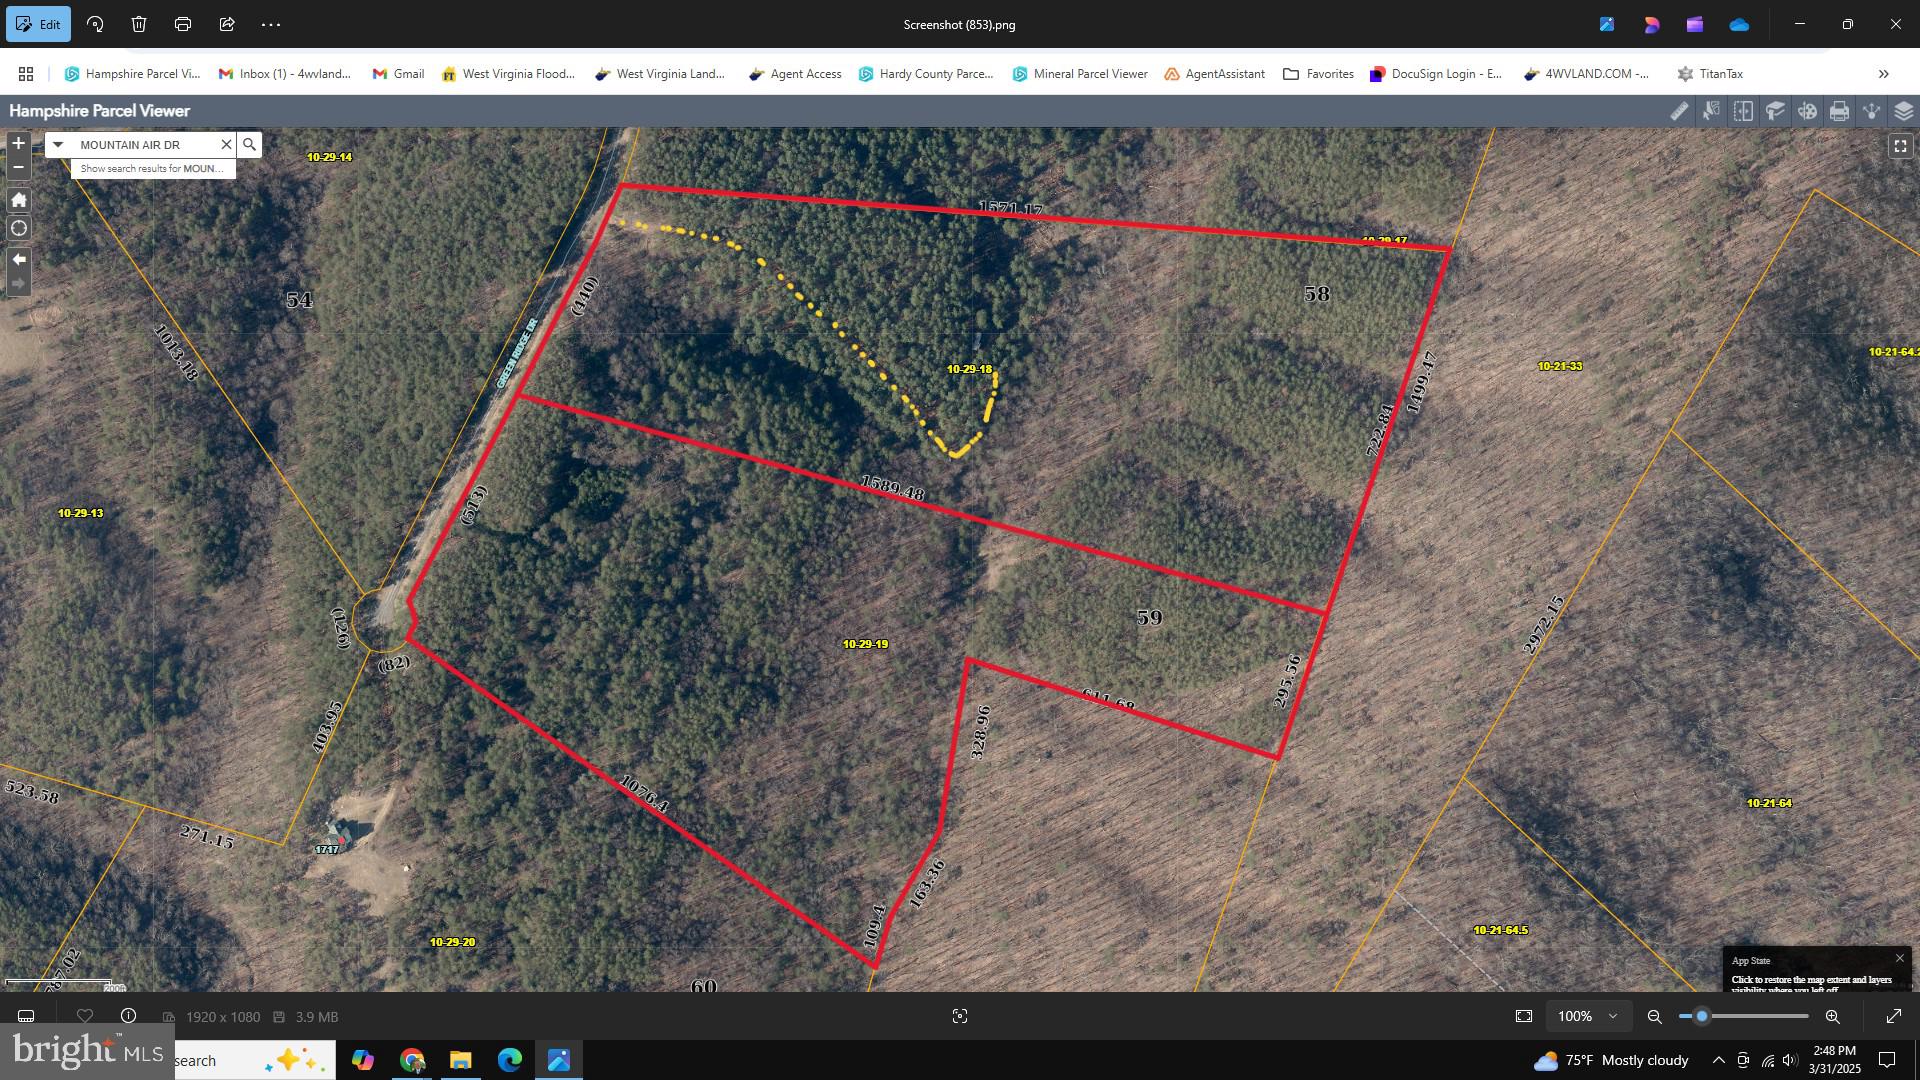The image size is (1920, 1080).
Task: Click the Edit button in Photos
Action: coord(38,24)
